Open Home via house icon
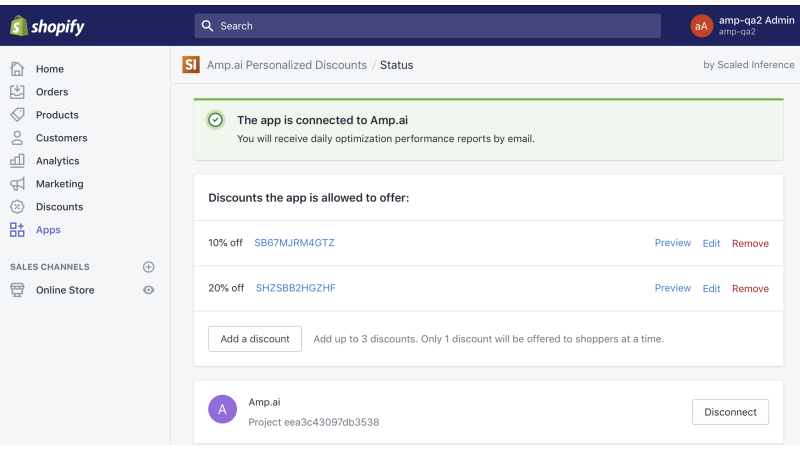Image resolution: width=800 pixels, height=450 pixels. pyautogui.click(x=17, y=69)
